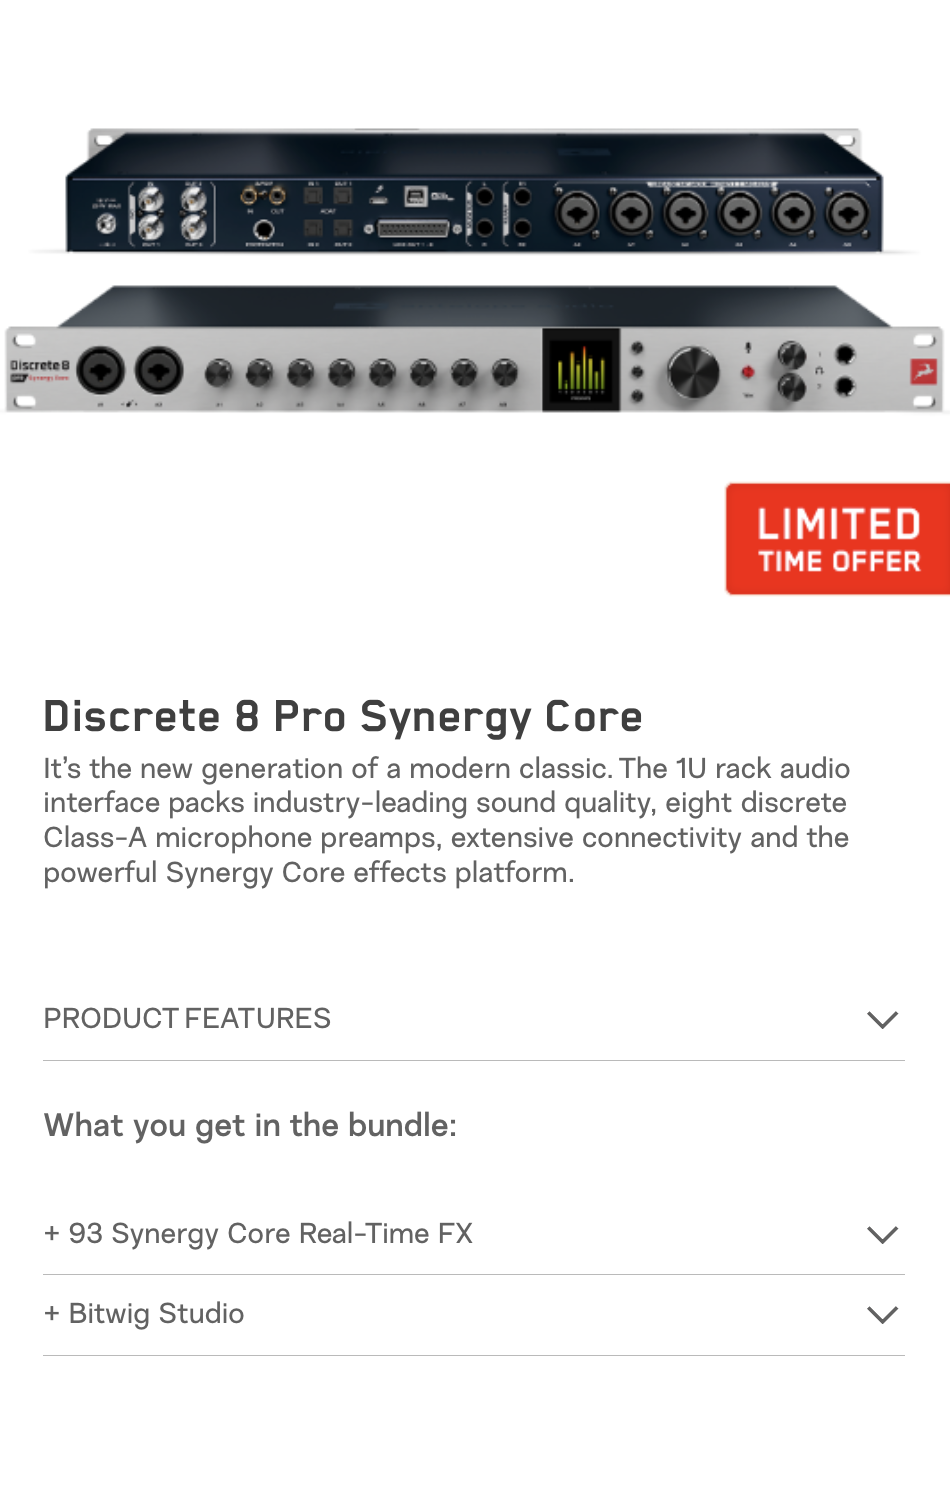Click the first front combo XLR input
The image size is (950, 1496).
(x=101, y=371)
